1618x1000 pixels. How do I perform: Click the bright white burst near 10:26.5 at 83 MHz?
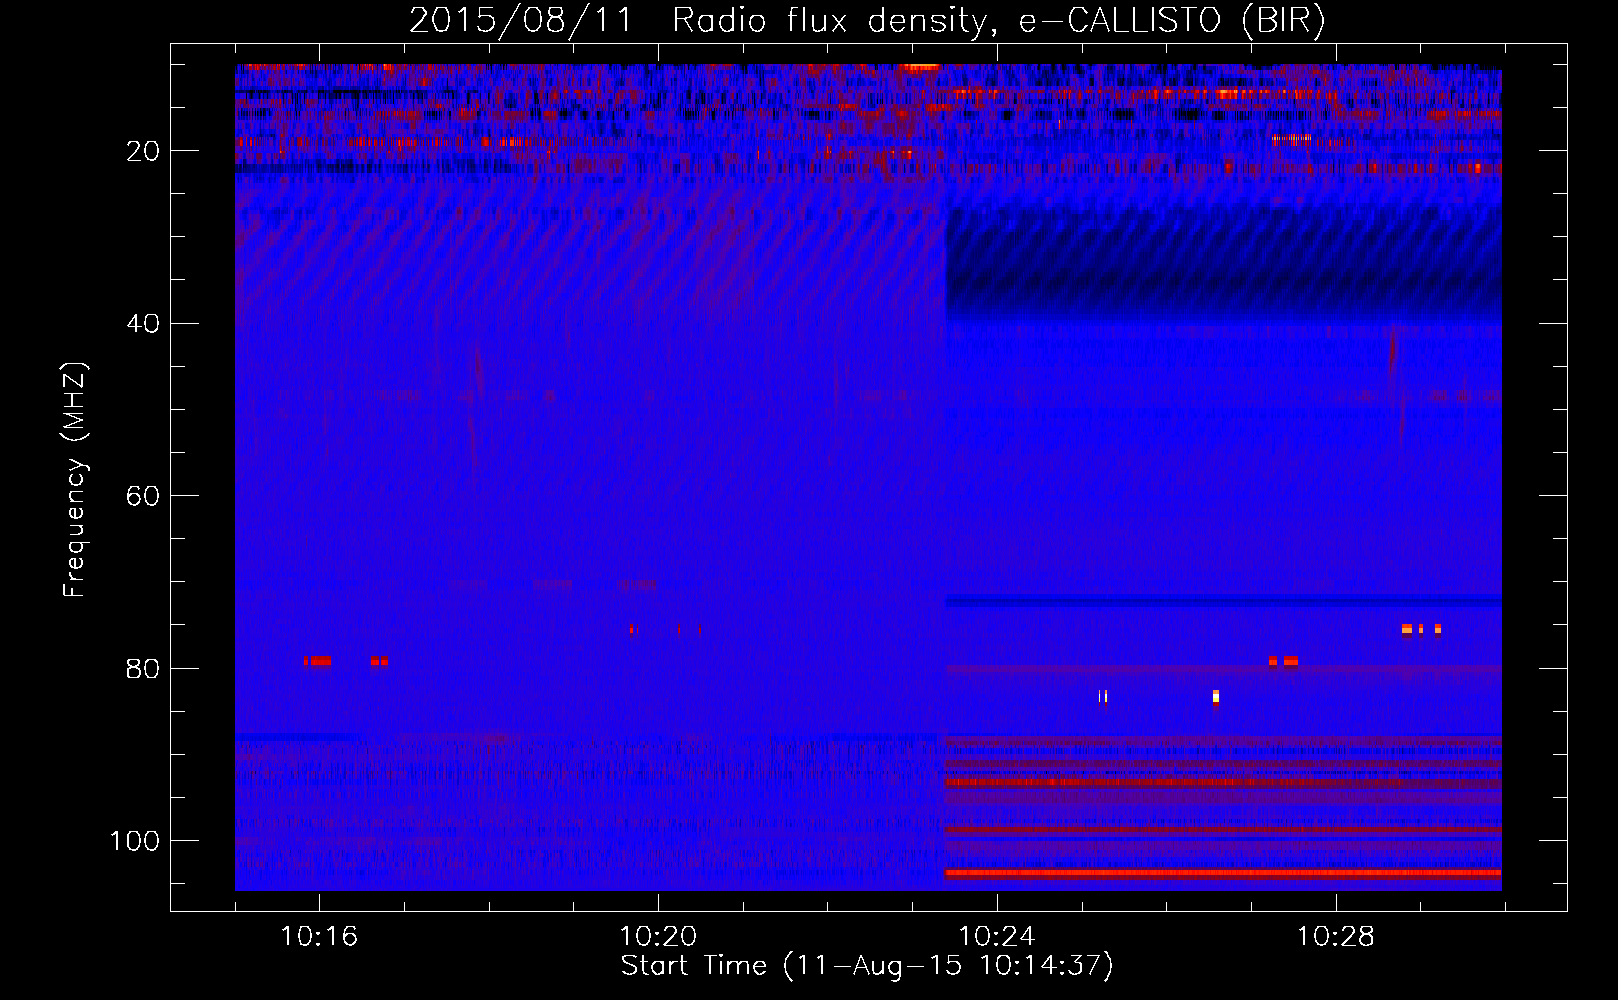click(1216, 697)
